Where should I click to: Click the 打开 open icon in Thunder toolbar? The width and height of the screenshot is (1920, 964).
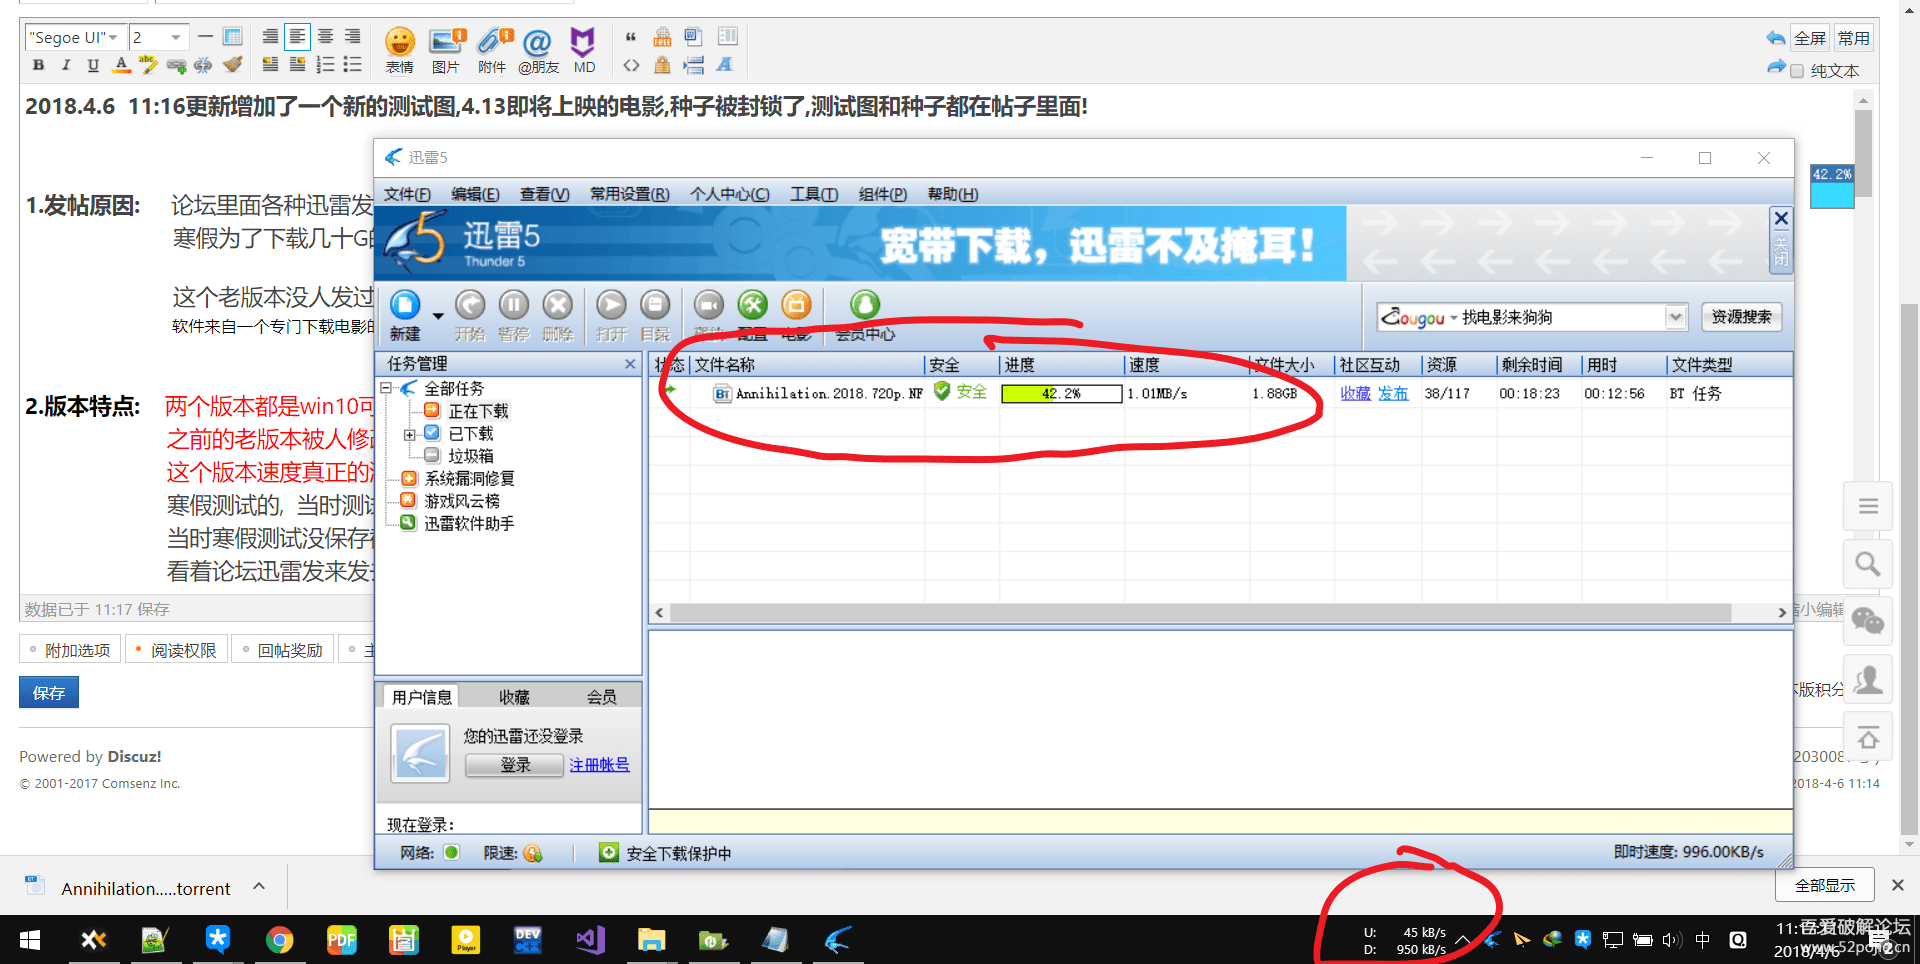611,305
